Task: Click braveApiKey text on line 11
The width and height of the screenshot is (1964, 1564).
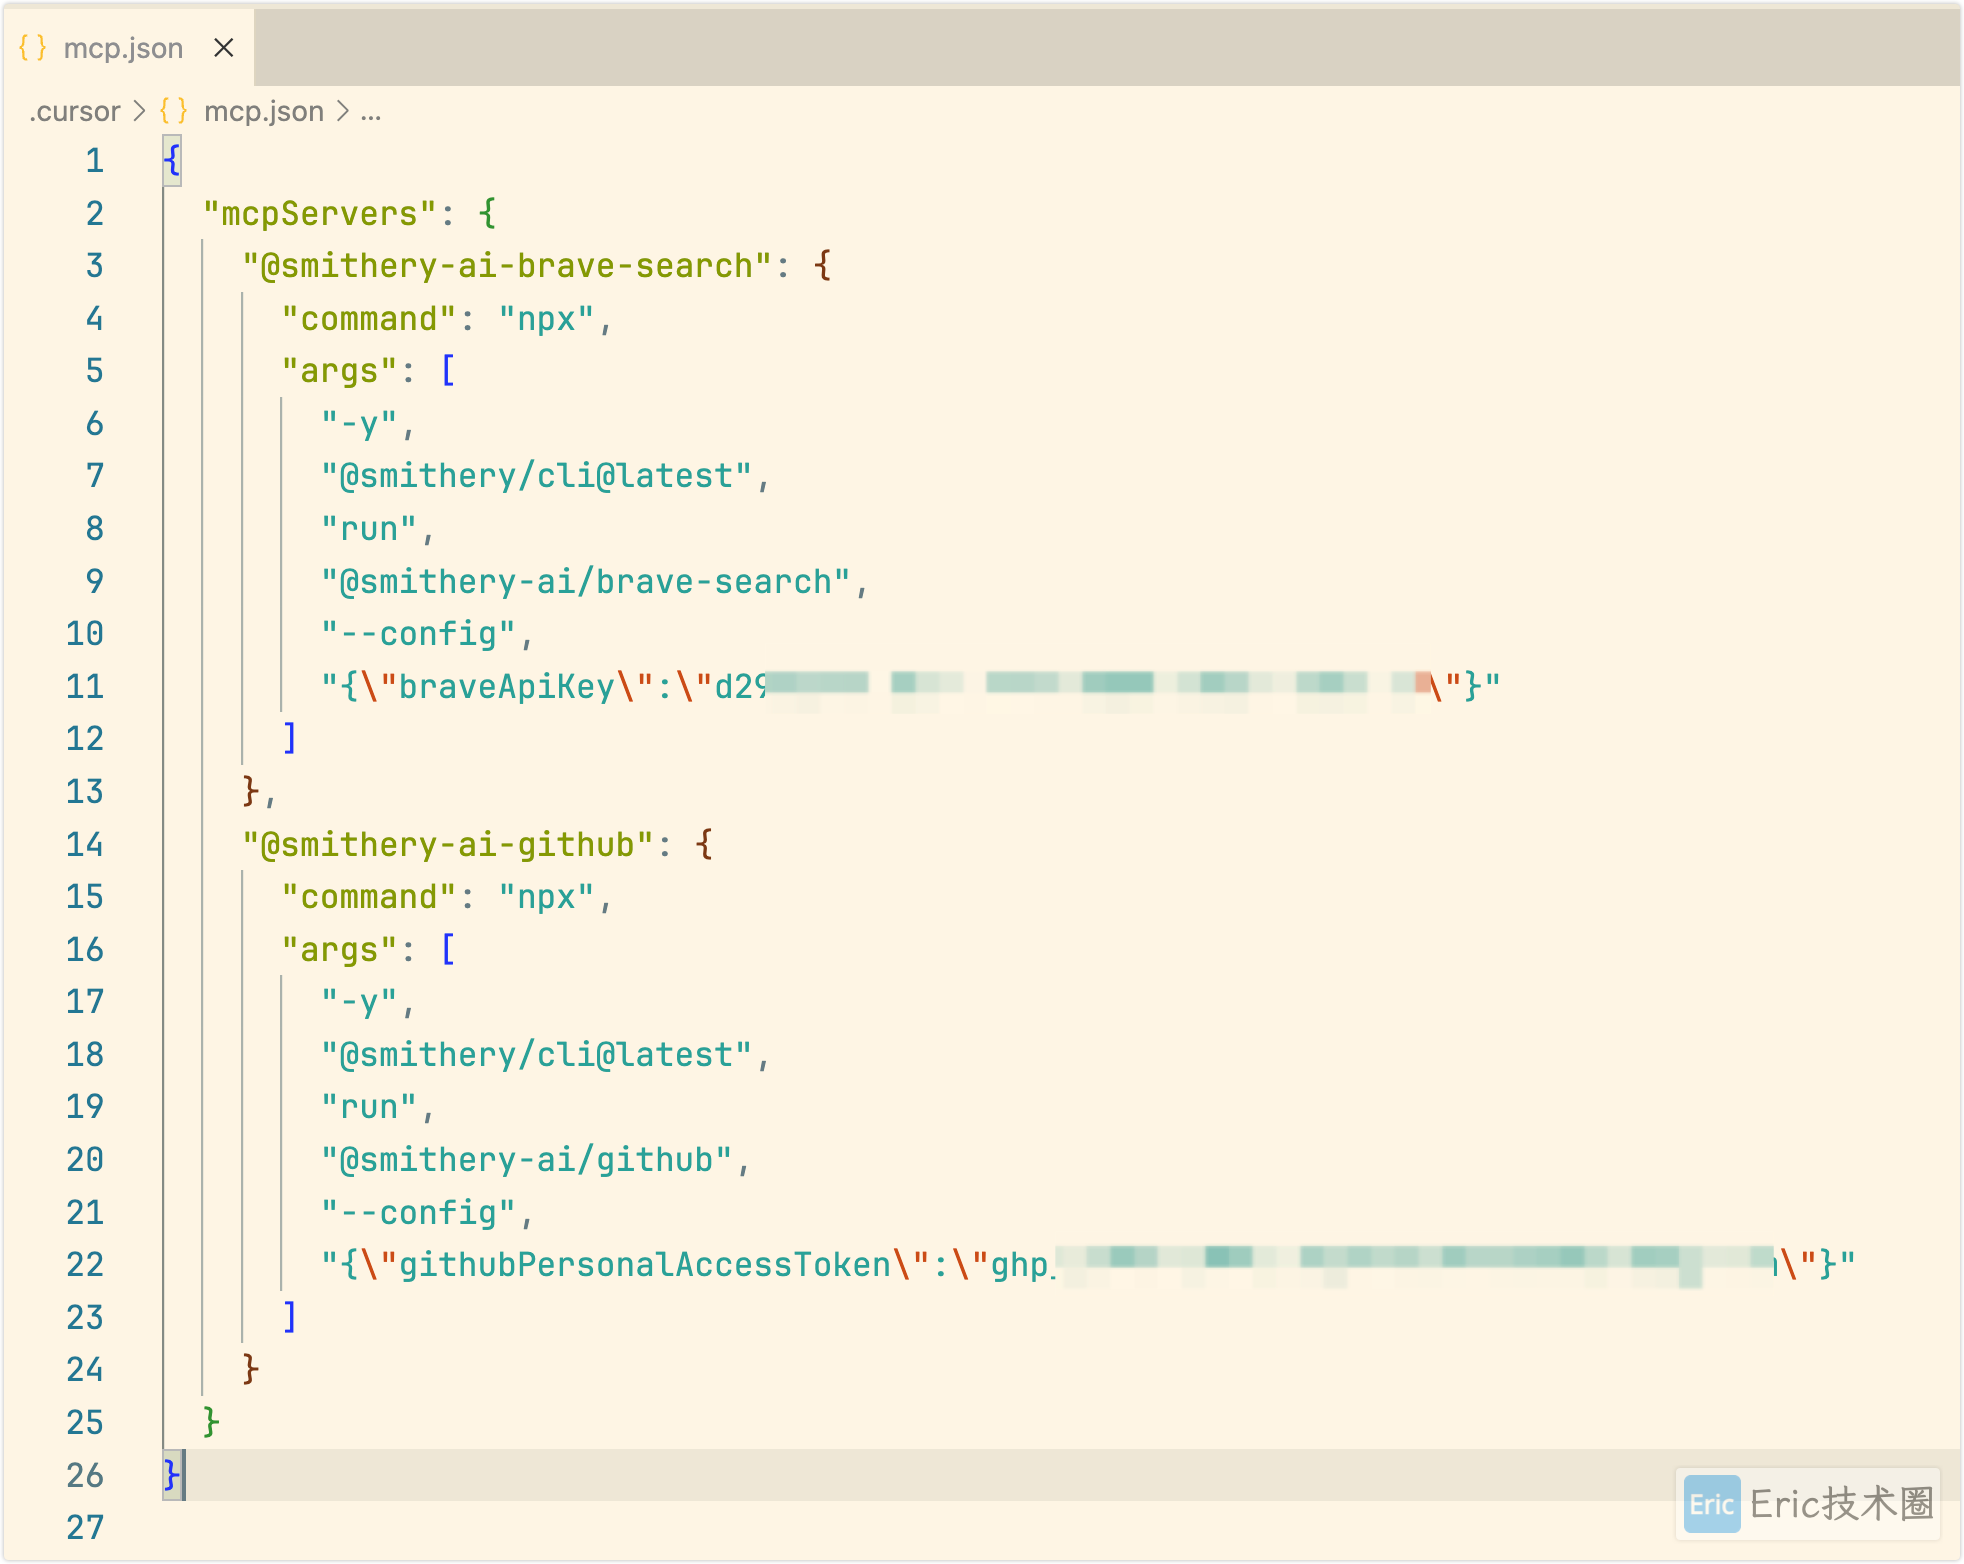Action: click(506, 687)
